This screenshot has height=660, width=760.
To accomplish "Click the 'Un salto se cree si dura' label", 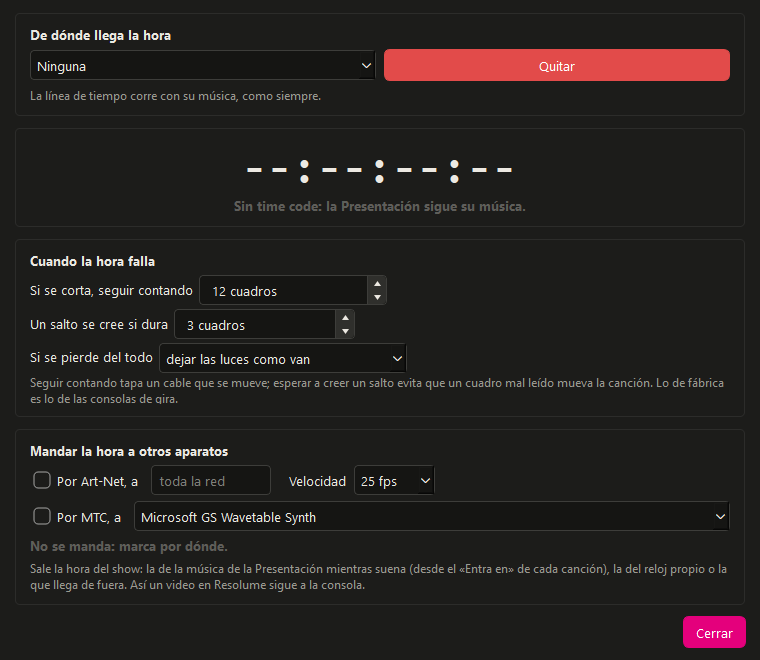I will [99, 325].
